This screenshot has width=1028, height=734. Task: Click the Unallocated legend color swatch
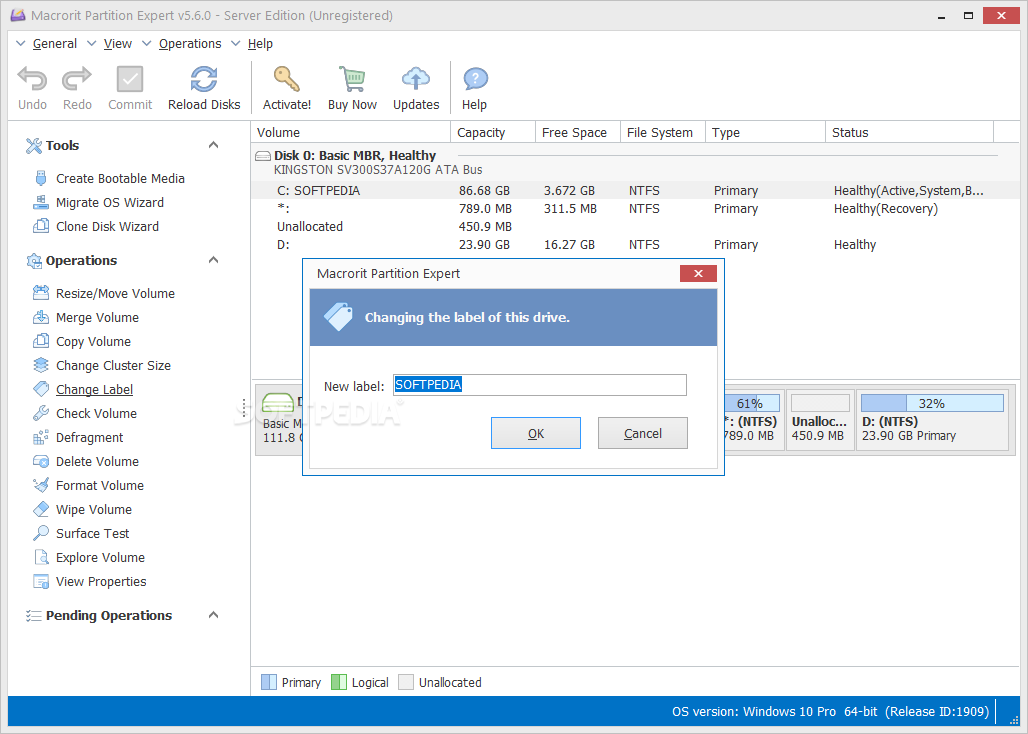pos(406,682)
